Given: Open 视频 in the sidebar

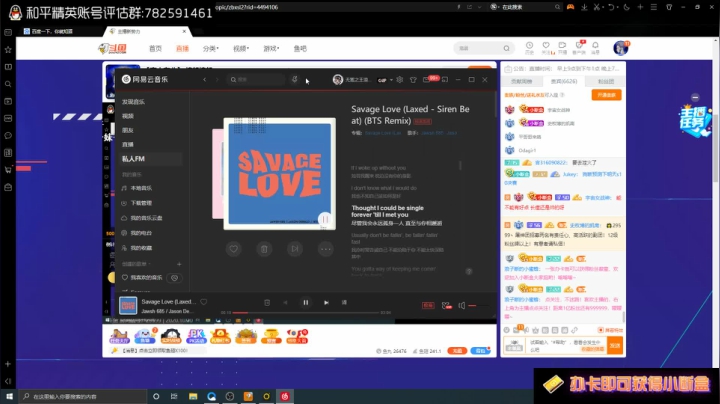Looking at the screenshot, I should [x=128, y=116].
